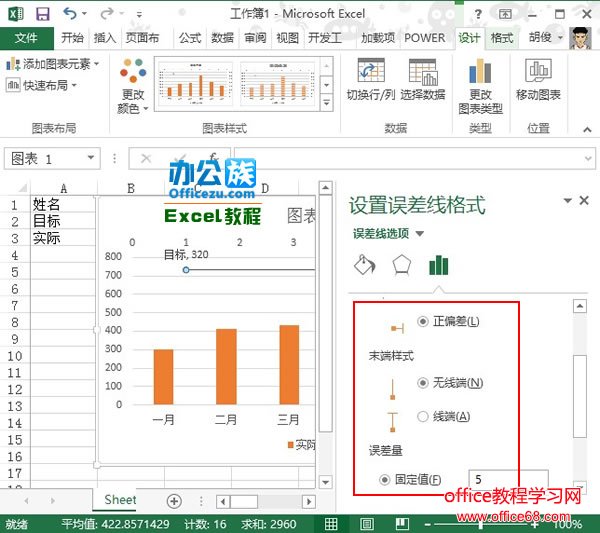The width and height of the screenshot is (600, 533).
Task: Click the Save icon in quick access toolbar
Action: point(42,14)
